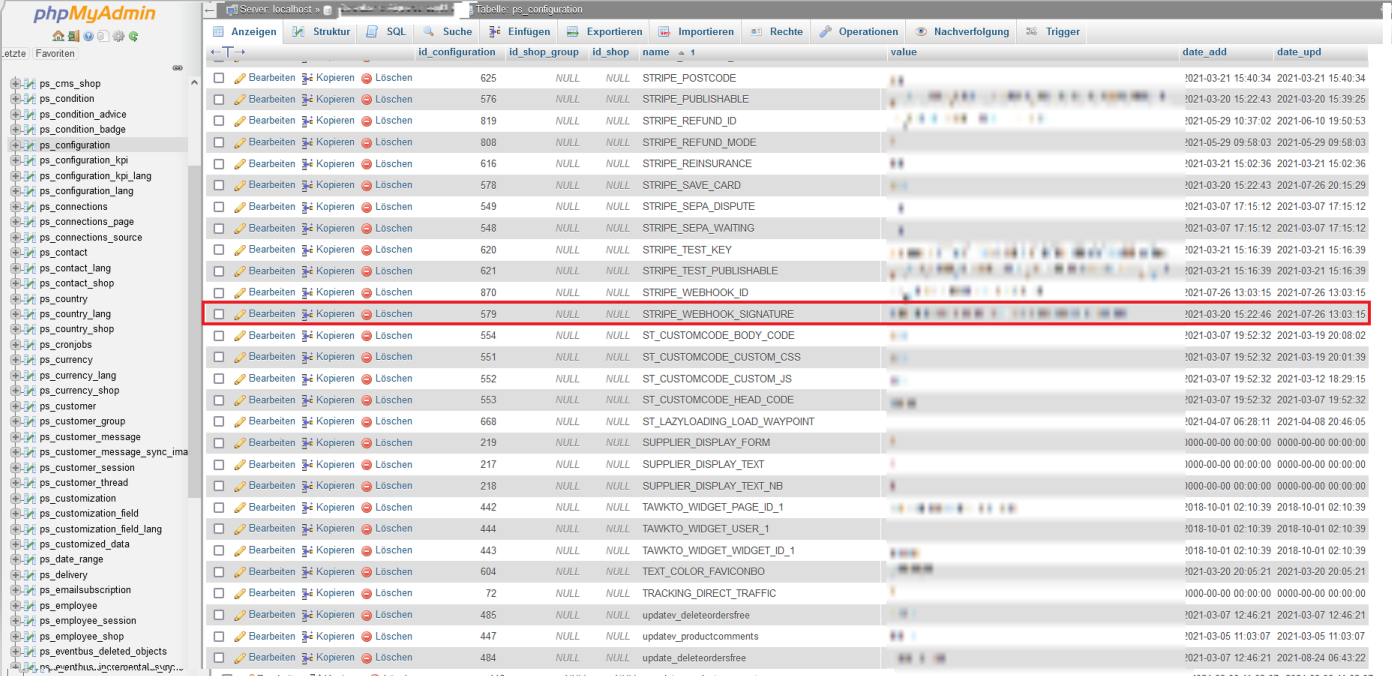Click table icon beside ps_configuration in tree
The height and width of the screenshot is (676, 1392).
click(x=29, y=145)
